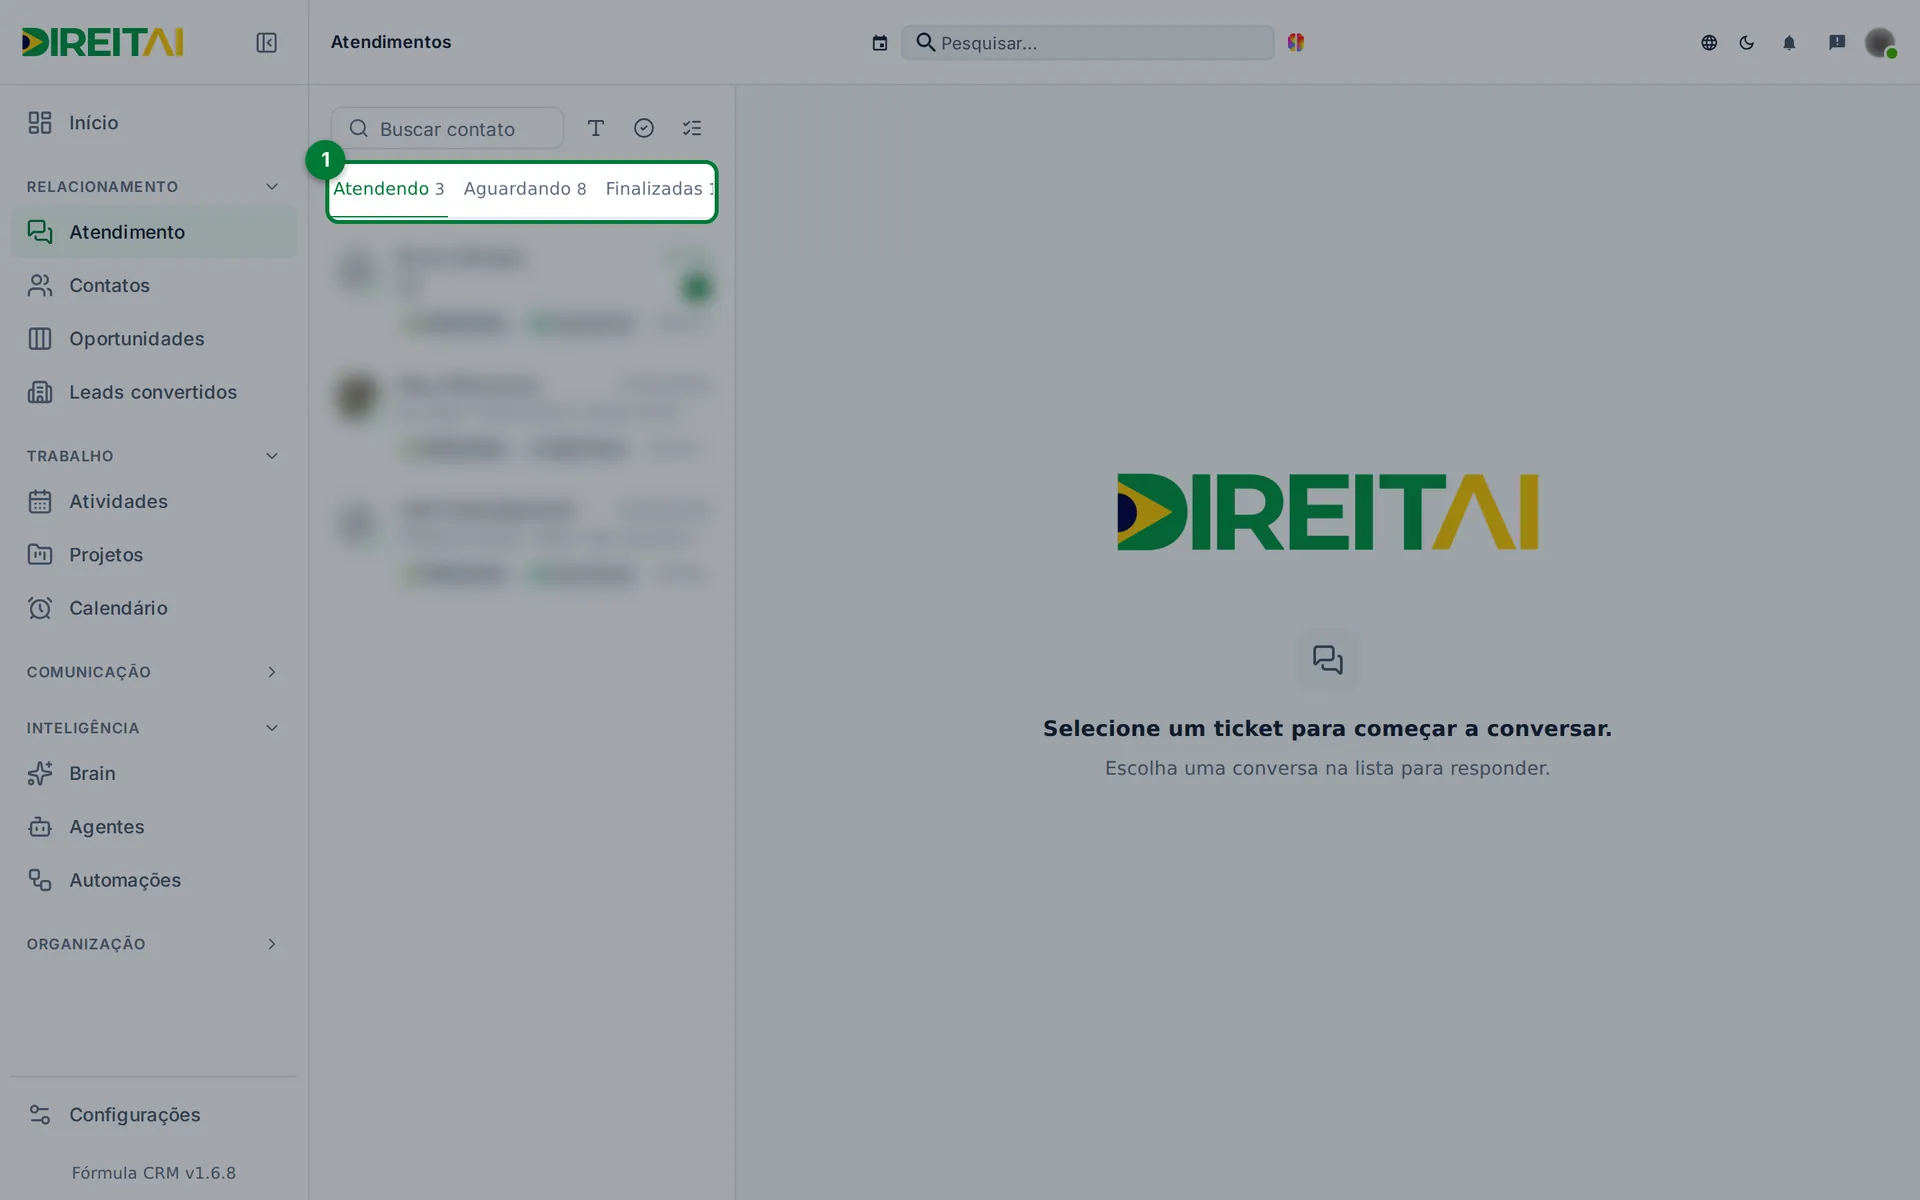1920x1200 pixels.
Task: Open Agentes page
Action: pos(154,827)
